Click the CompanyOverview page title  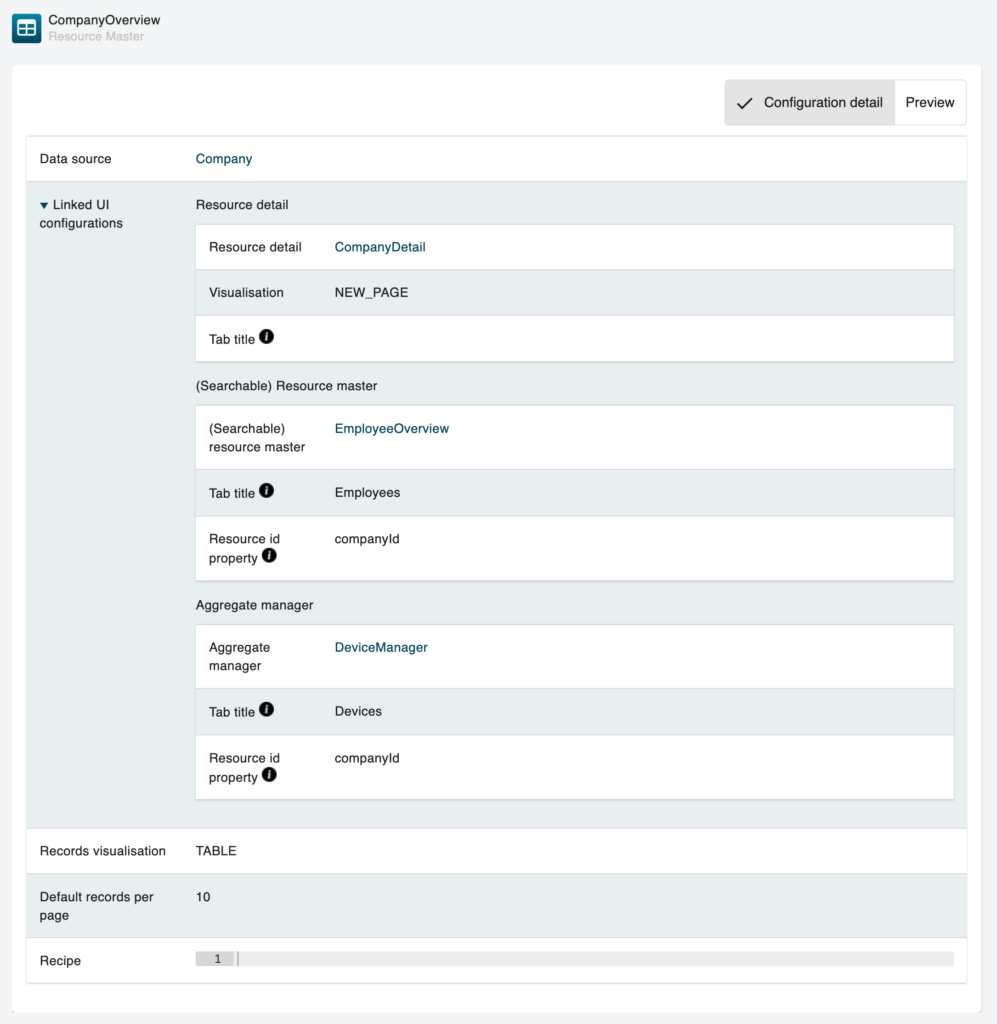(x=104, y=20)
